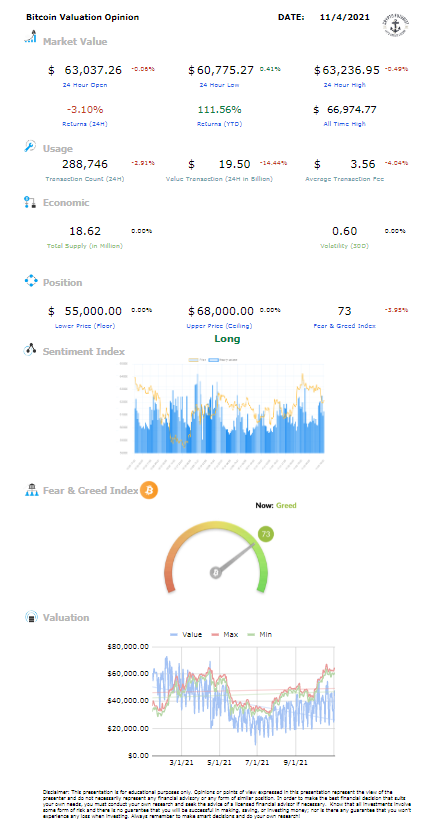This screenshot has width=440, height=837.
Task: Click the Position heading
Action: click(x=62, y=282)
